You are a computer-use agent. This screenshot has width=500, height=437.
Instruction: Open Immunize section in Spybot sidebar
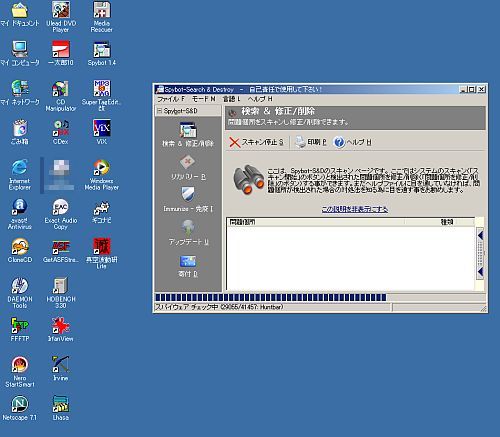tap(188, 200)
